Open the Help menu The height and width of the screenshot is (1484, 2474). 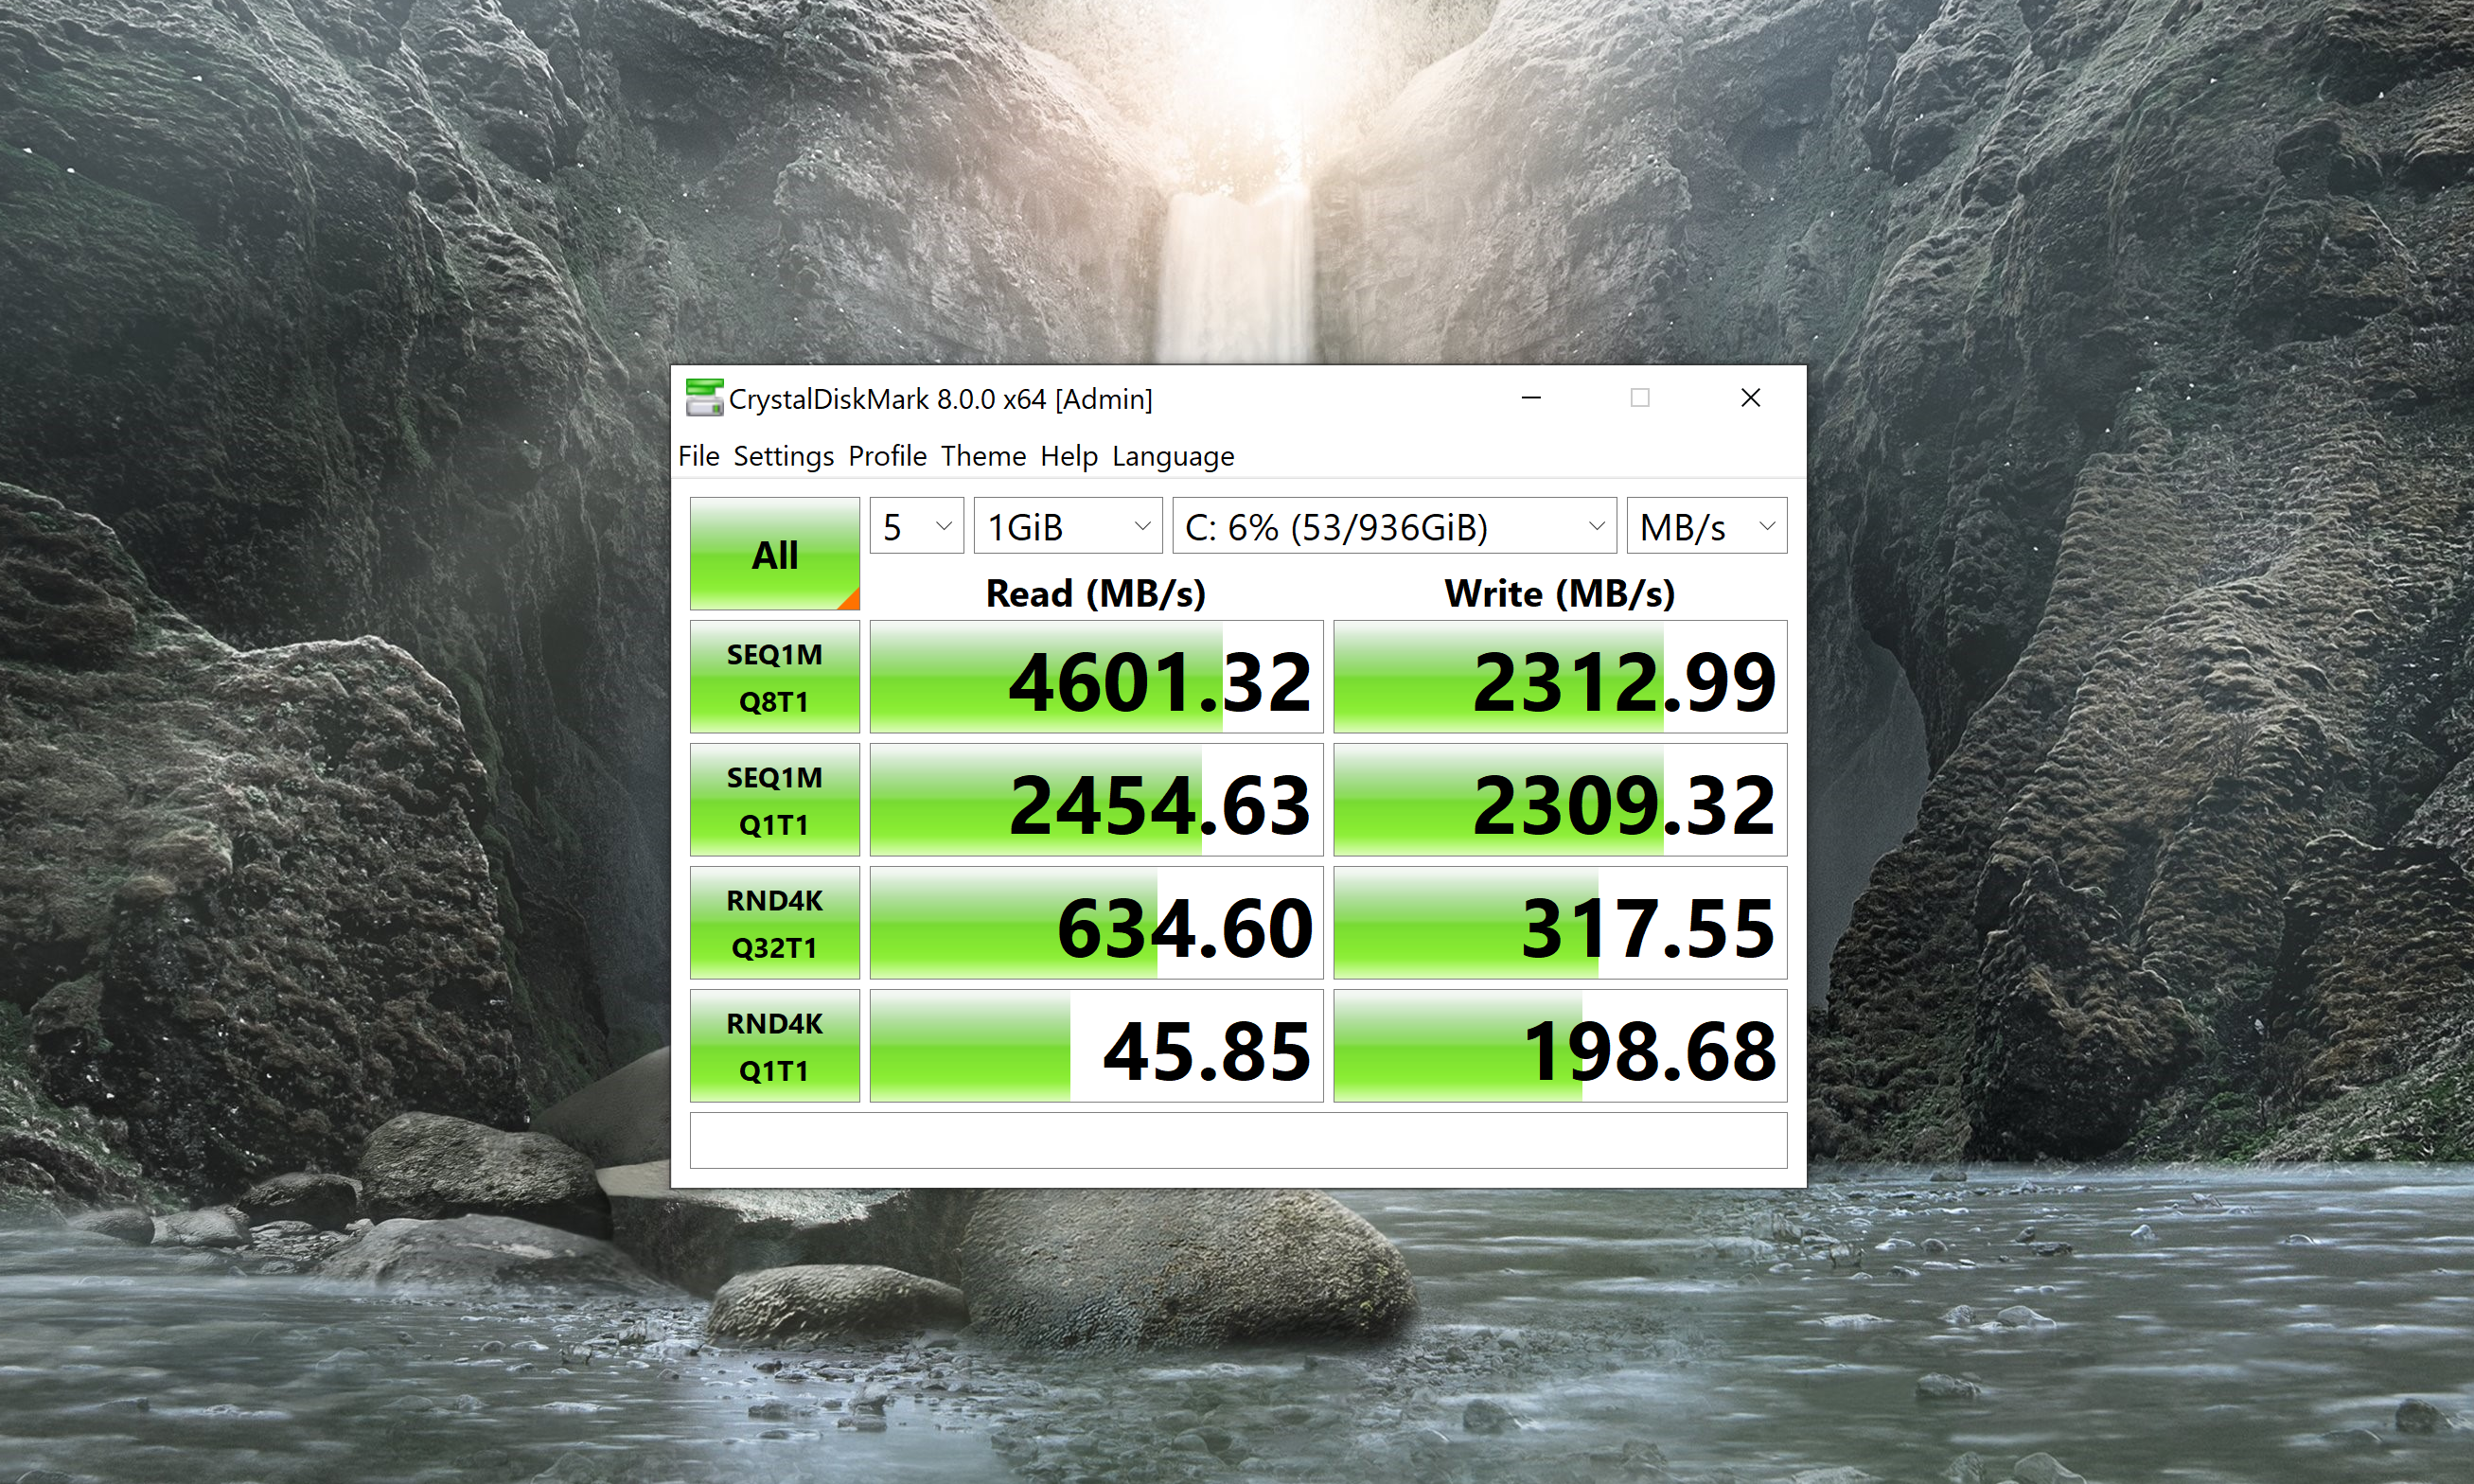(x=1069, y=456)
